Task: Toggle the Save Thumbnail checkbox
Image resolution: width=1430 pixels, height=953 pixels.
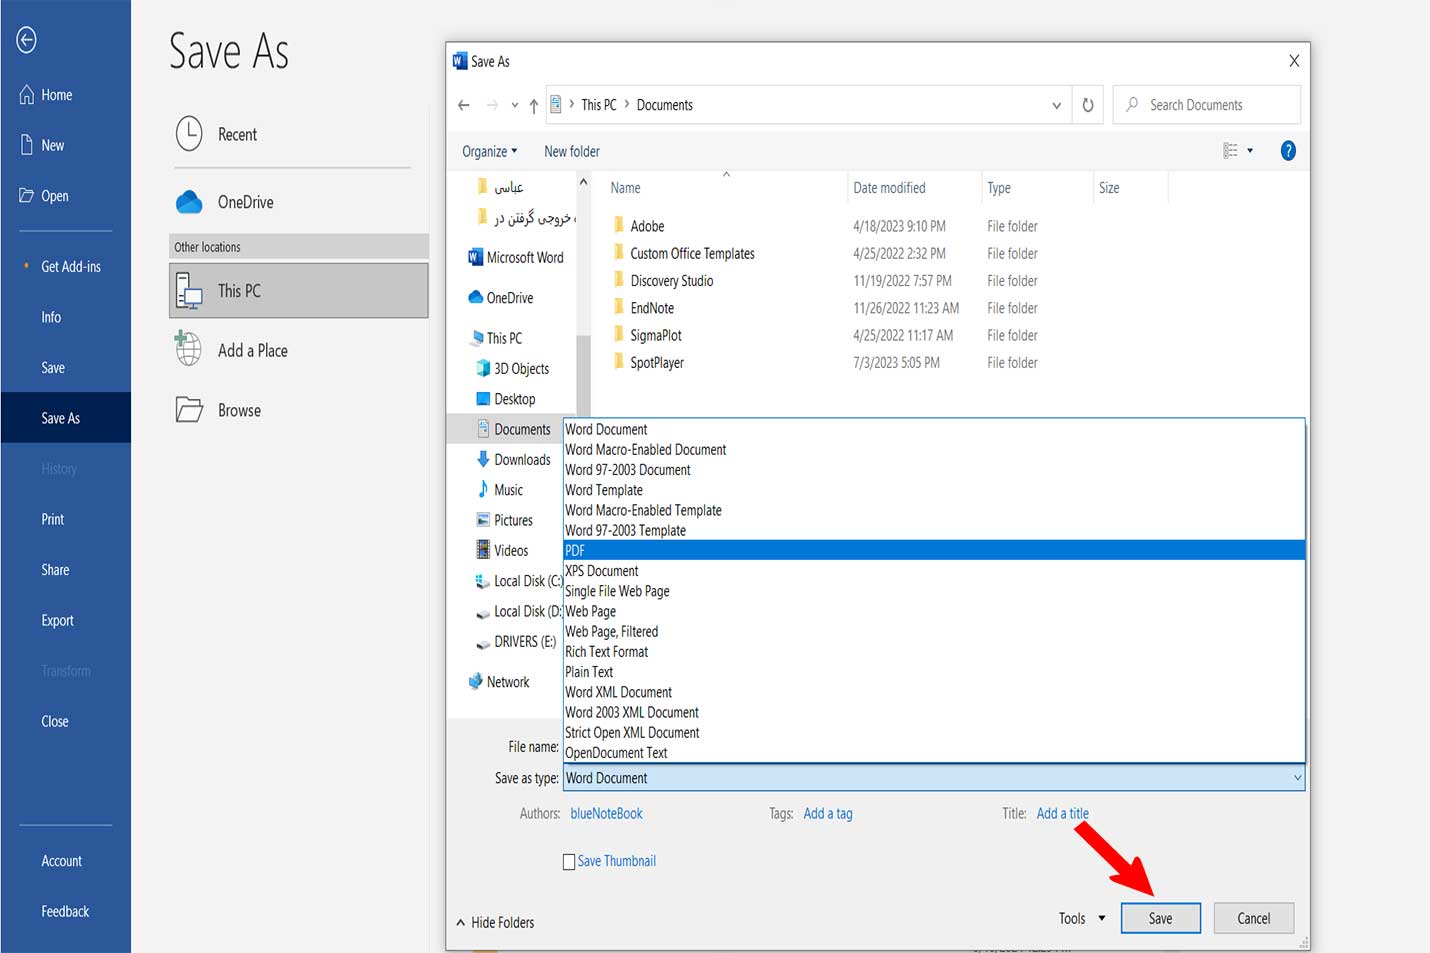Action: click(x=569, y=862)
